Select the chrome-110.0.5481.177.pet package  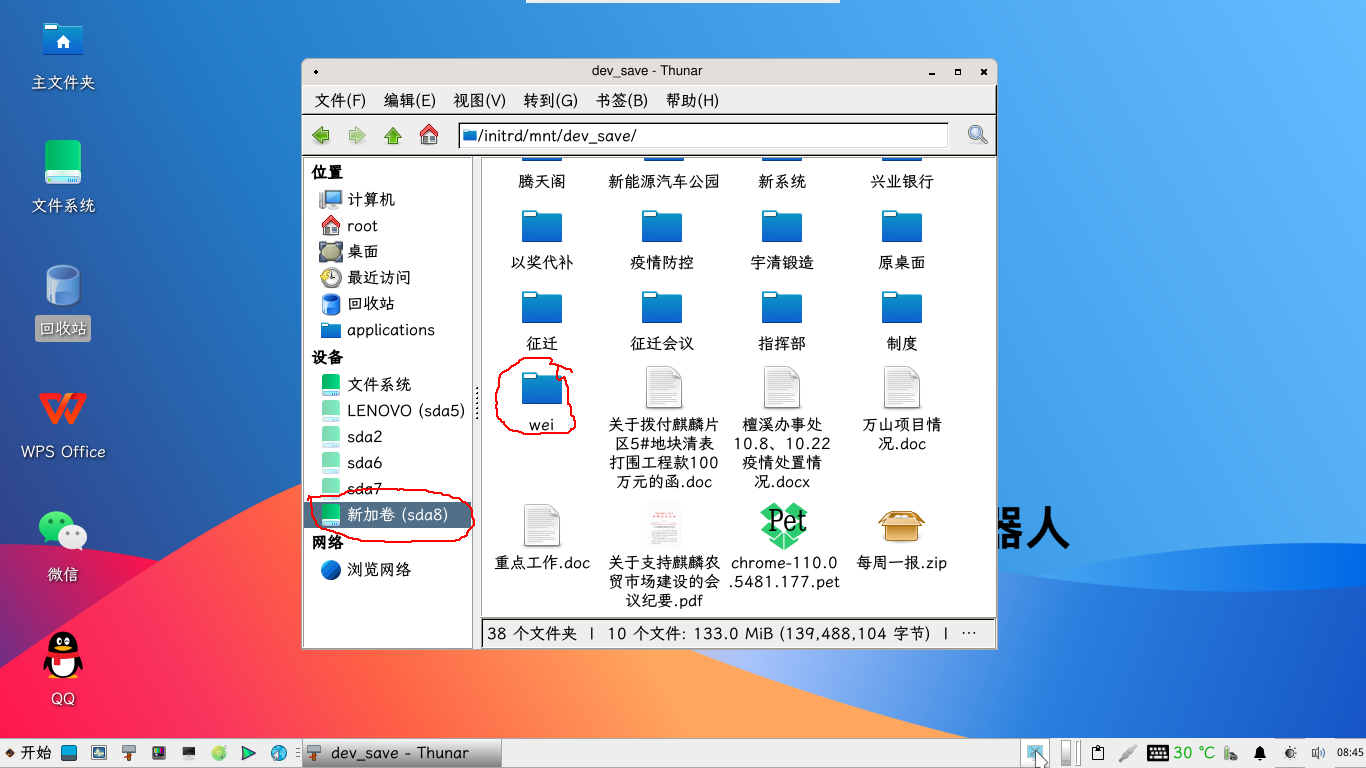785,547
